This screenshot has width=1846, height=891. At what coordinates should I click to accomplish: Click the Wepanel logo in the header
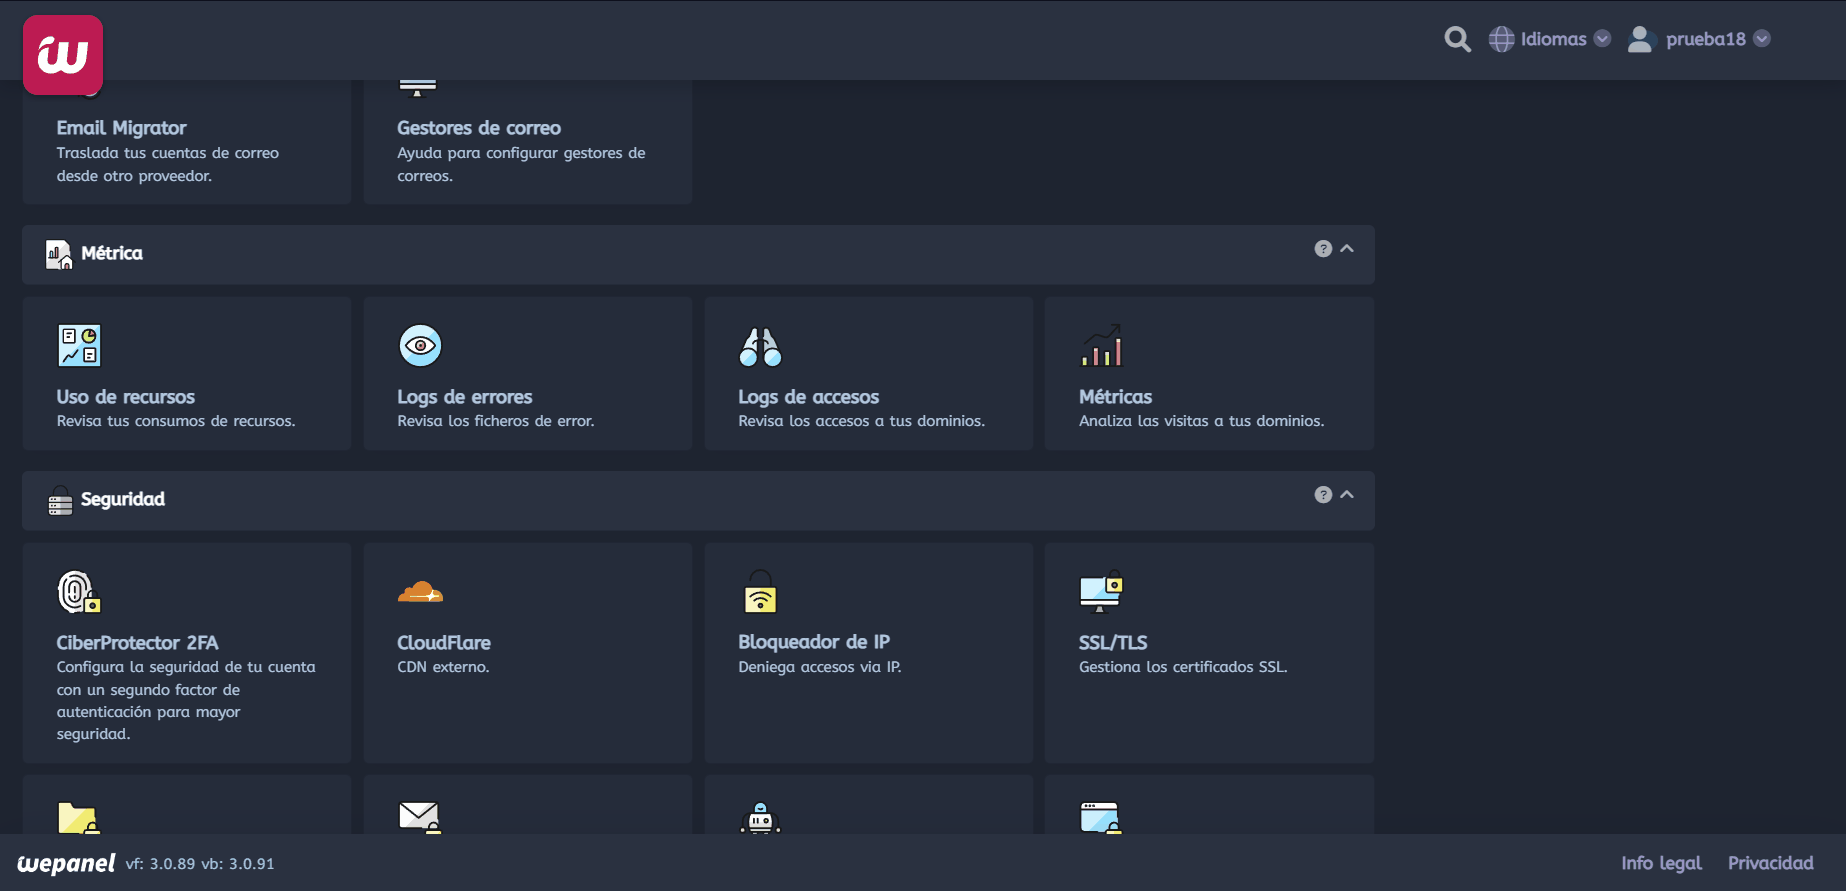tap(63, 55)
